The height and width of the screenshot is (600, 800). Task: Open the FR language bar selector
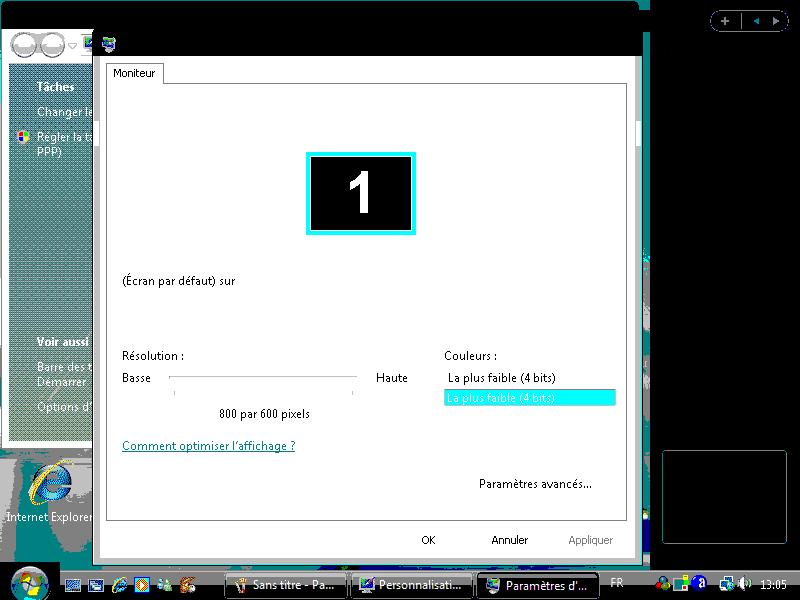point(617,583)
